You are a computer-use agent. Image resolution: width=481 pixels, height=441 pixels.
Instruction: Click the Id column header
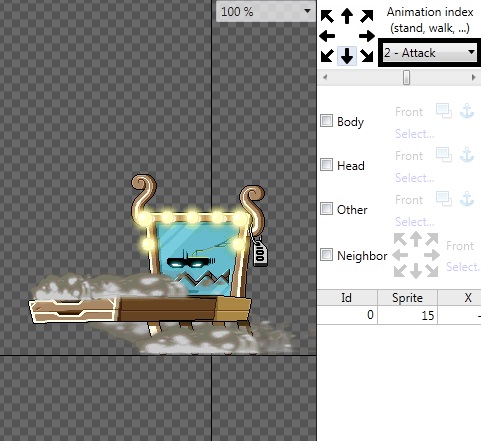tap(347, 297)
